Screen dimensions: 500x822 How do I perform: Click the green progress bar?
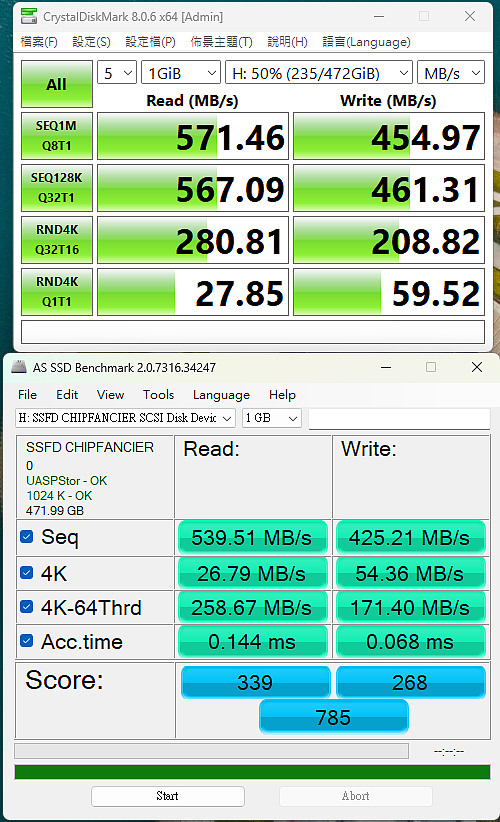click(252, 772)
